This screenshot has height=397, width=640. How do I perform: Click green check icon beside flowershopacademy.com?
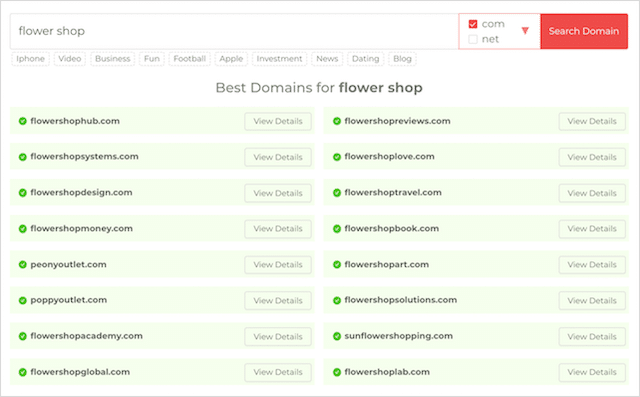click(22, 336)
